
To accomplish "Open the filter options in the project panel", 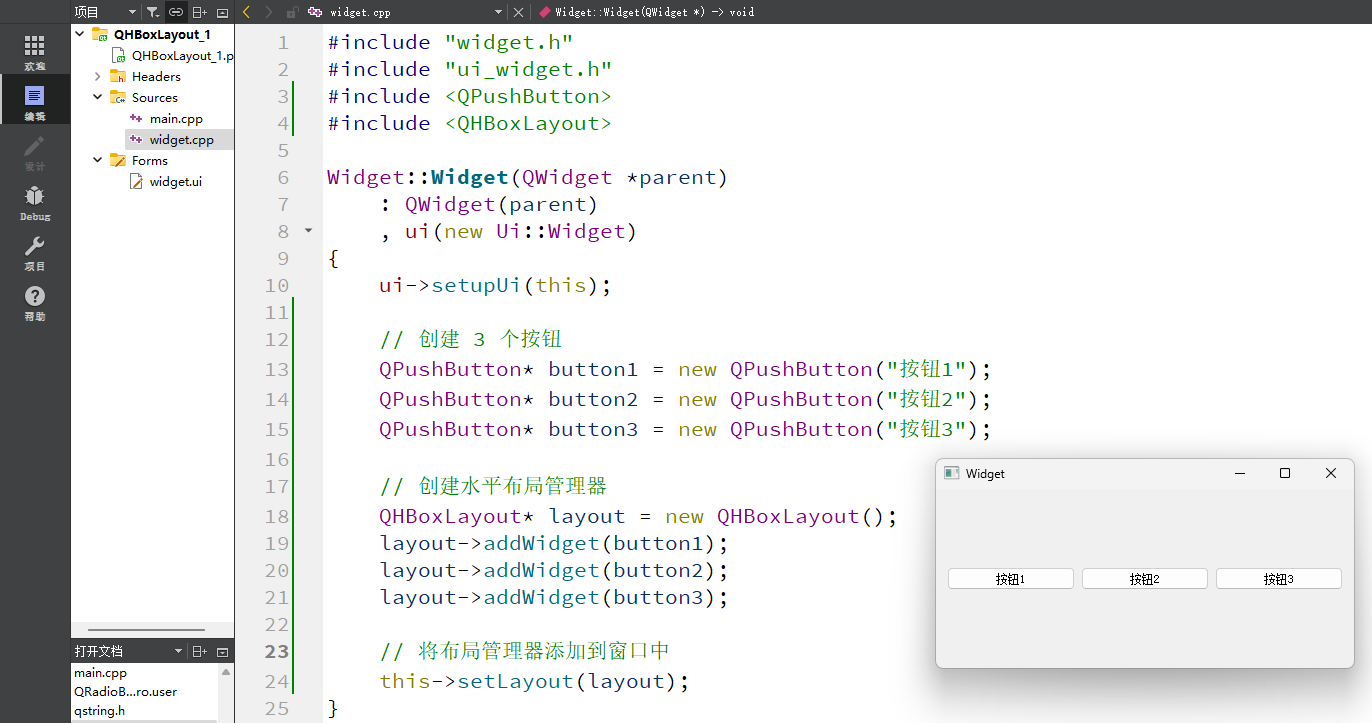I will [152, 11].
